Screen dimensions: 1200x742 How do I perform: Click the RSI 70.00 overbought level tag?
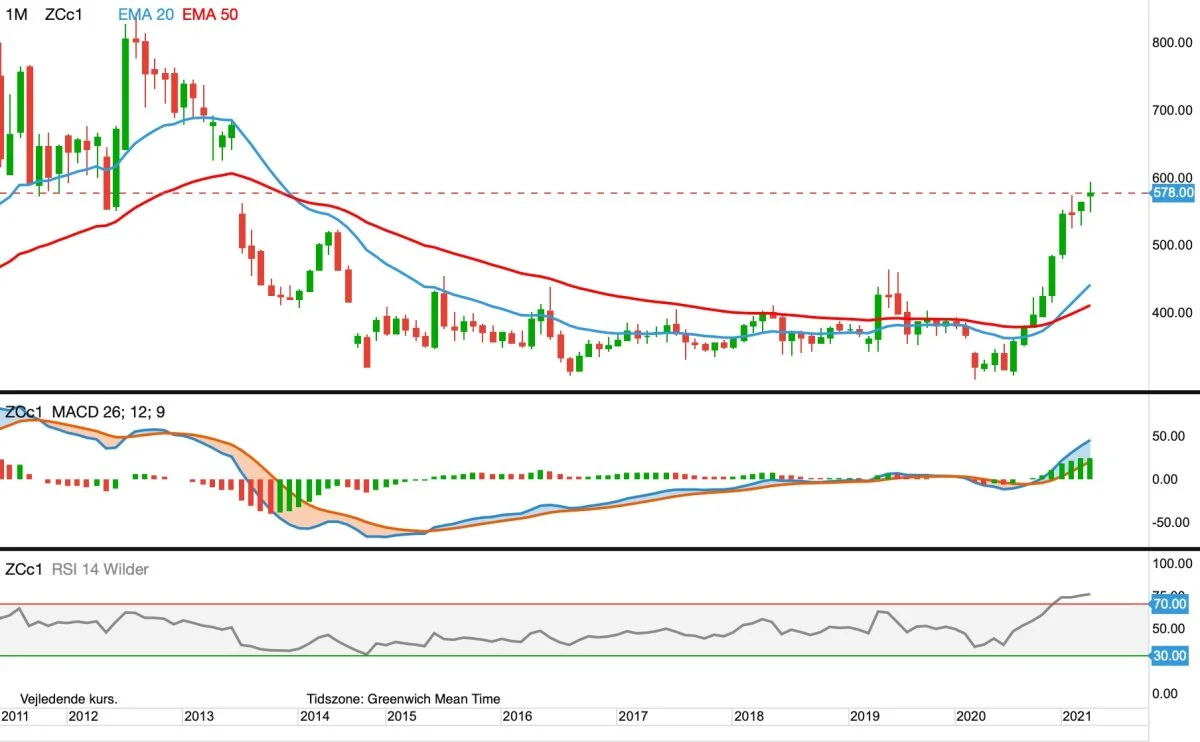pos(1169,604)
